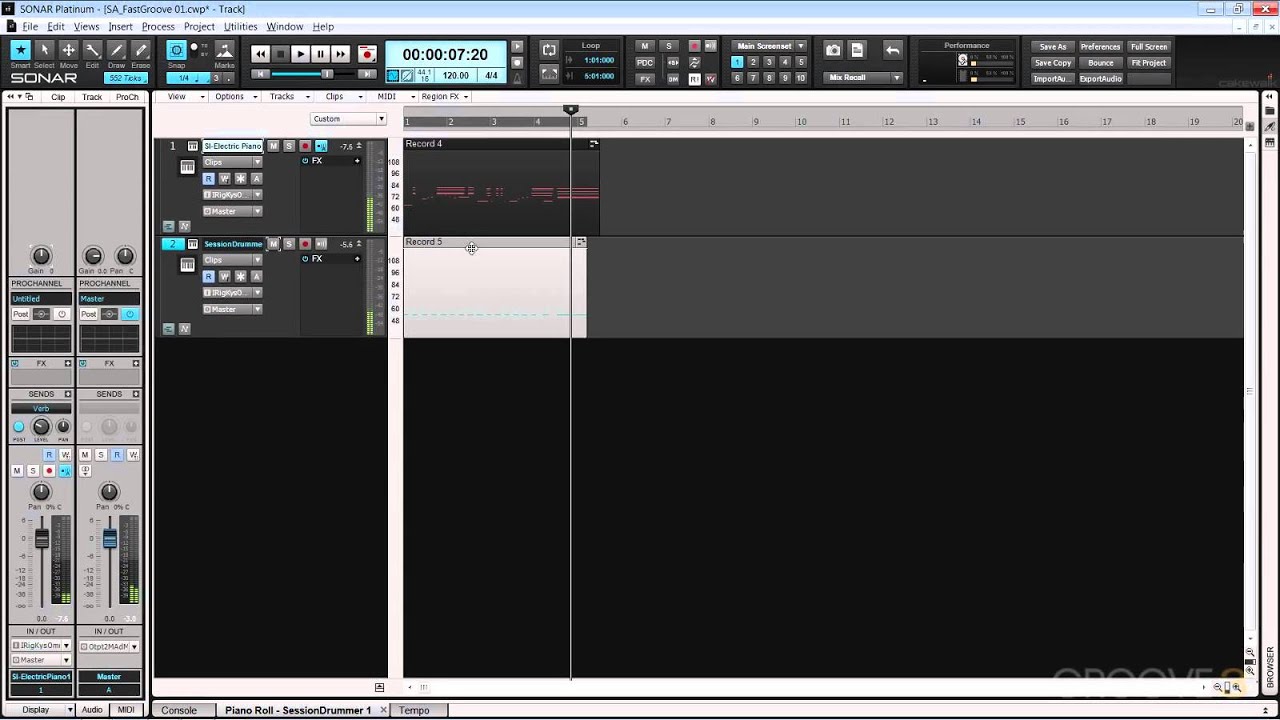Adjust Untitled strip volume fader
The image size is (1280, 720).
coord(42,539)
